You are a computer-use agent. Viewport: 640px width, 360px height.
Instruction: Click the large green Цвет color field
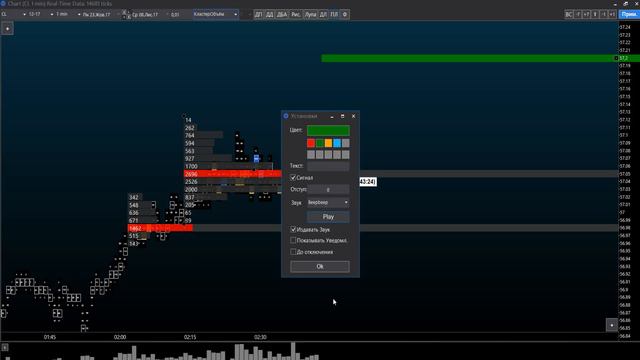click(x=328, y=131)
